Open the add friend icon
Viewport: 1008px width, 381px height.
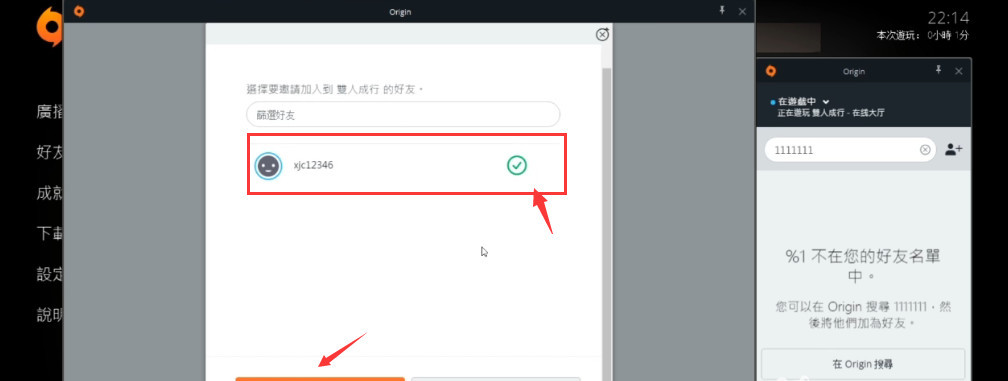click(953, 150)
